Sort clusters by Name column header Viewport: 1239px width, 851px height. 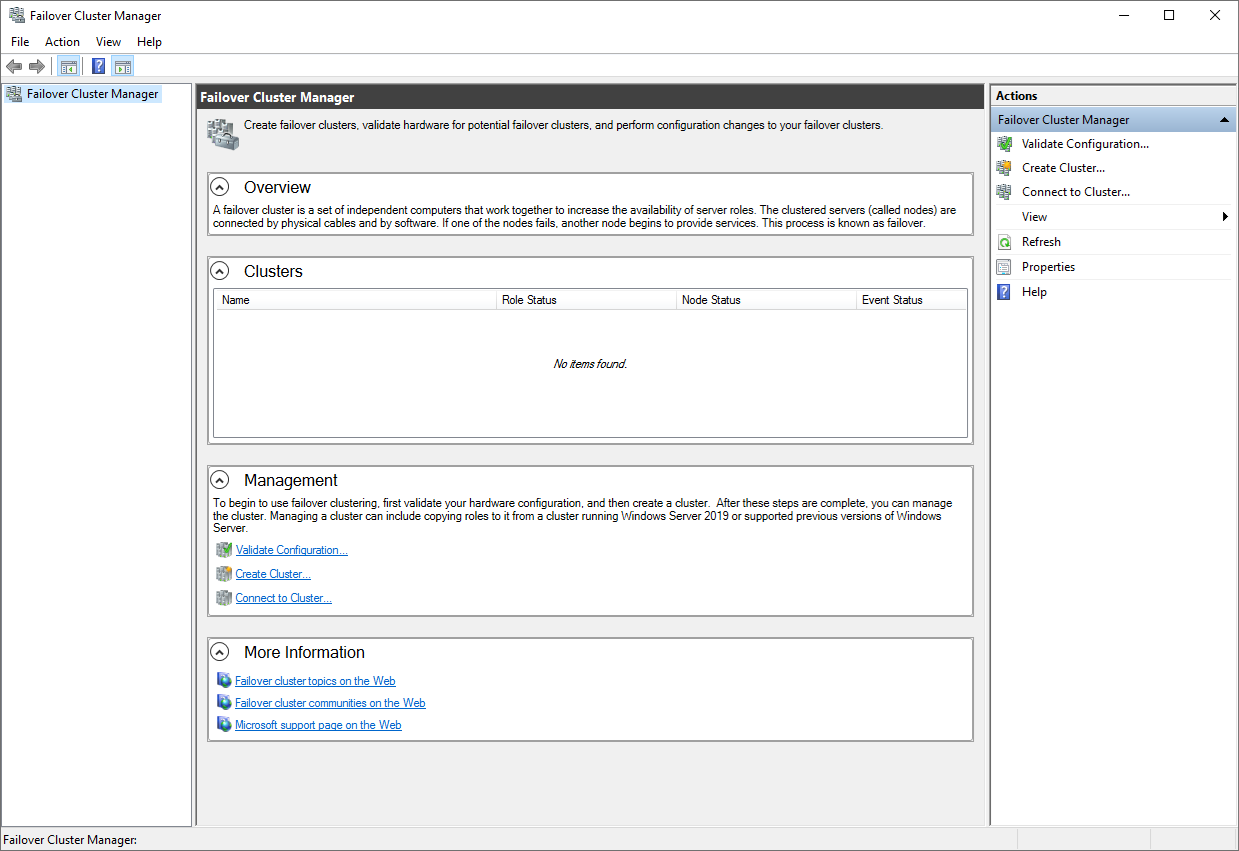coord(356,300)
